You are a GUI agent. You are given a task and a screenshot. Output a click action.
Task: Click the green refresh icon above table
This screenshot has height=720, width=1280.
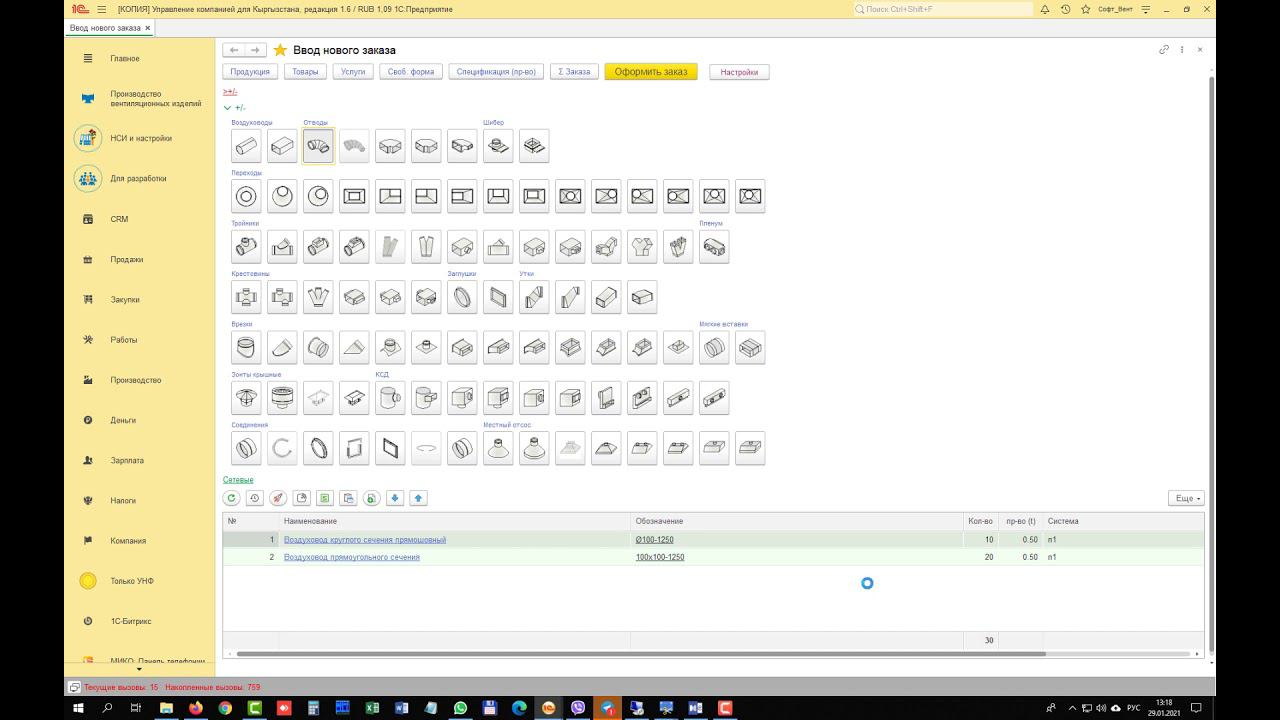232,498
